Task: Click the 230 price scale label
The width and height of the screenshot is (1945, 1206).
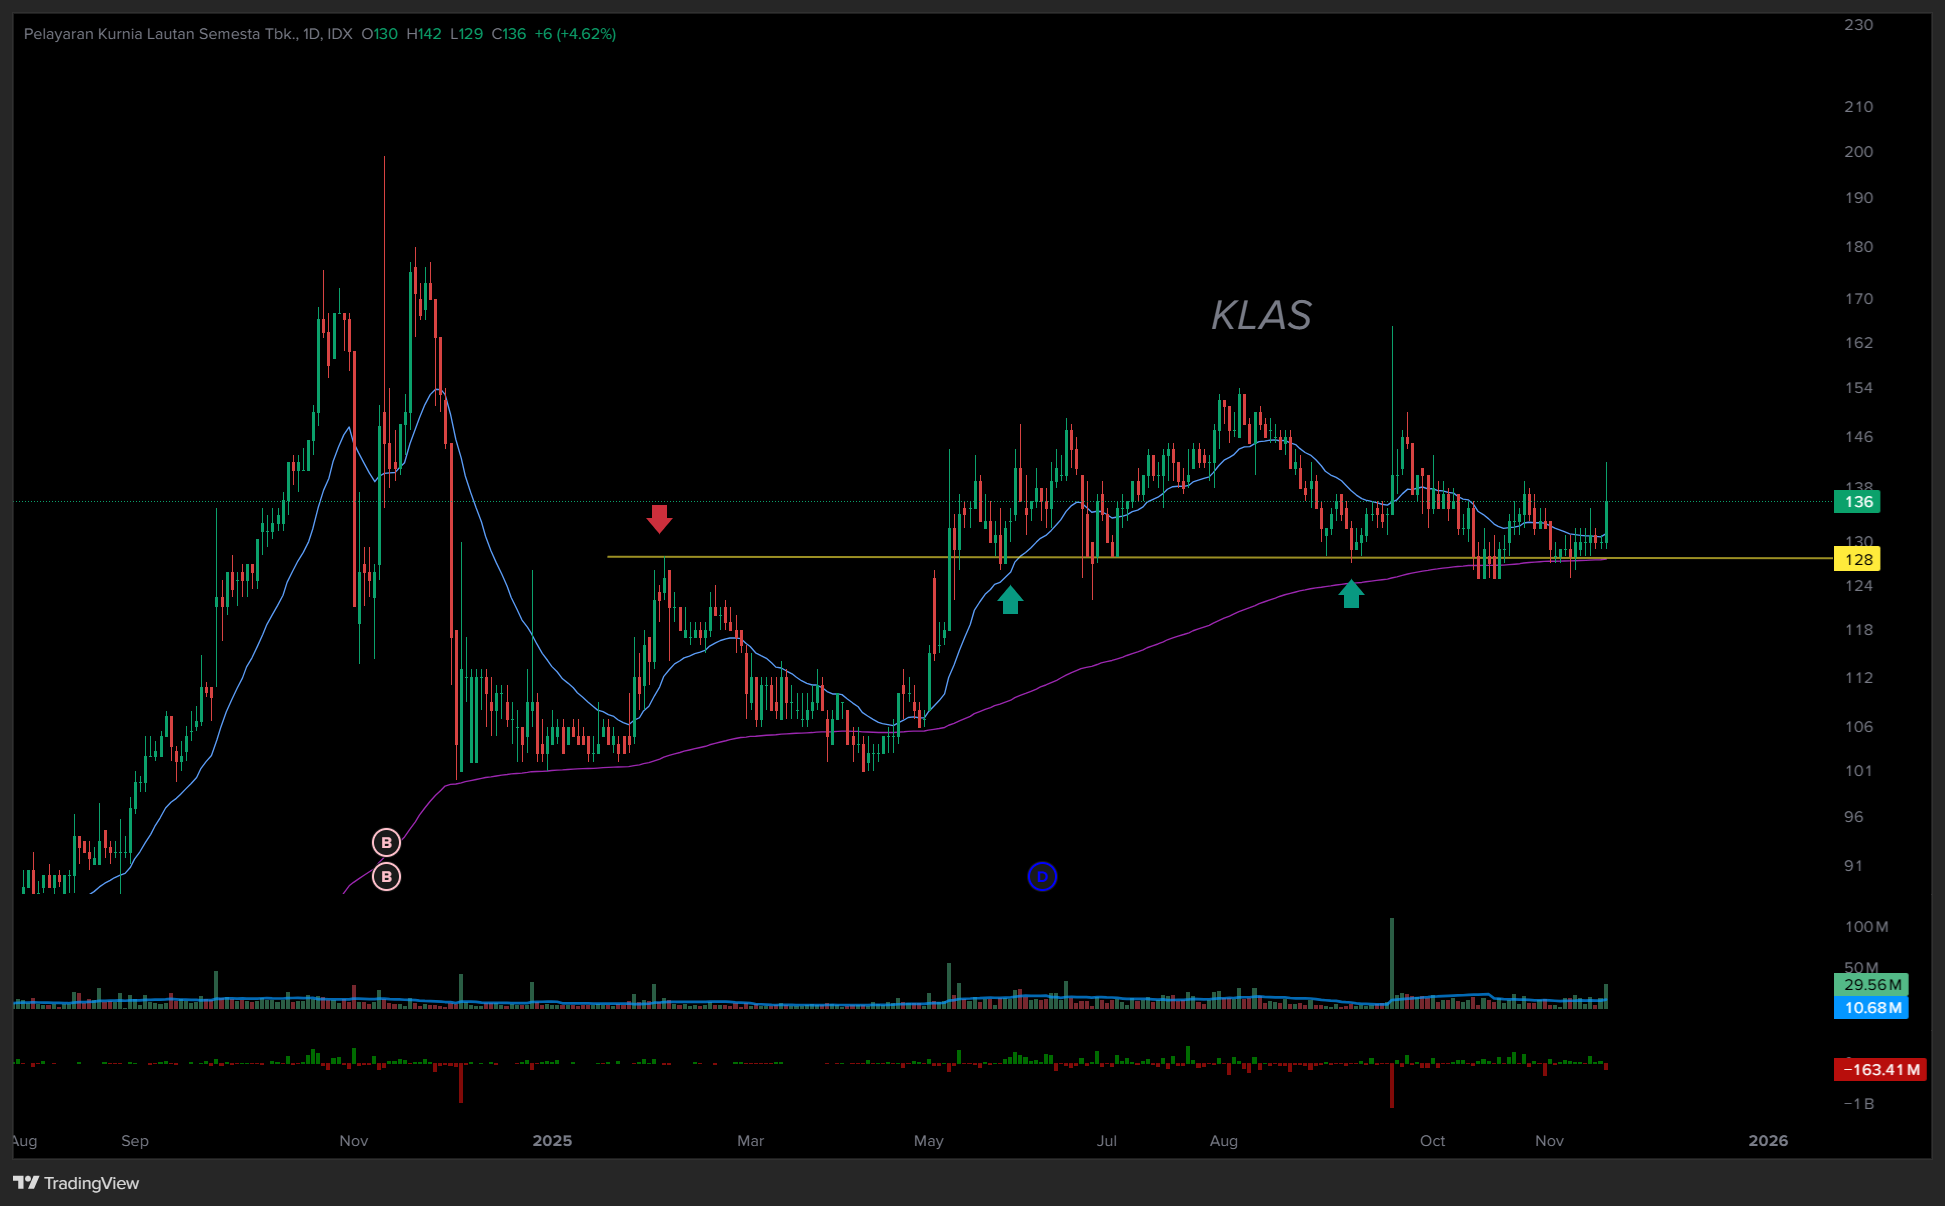Action: click(1858, 25)
